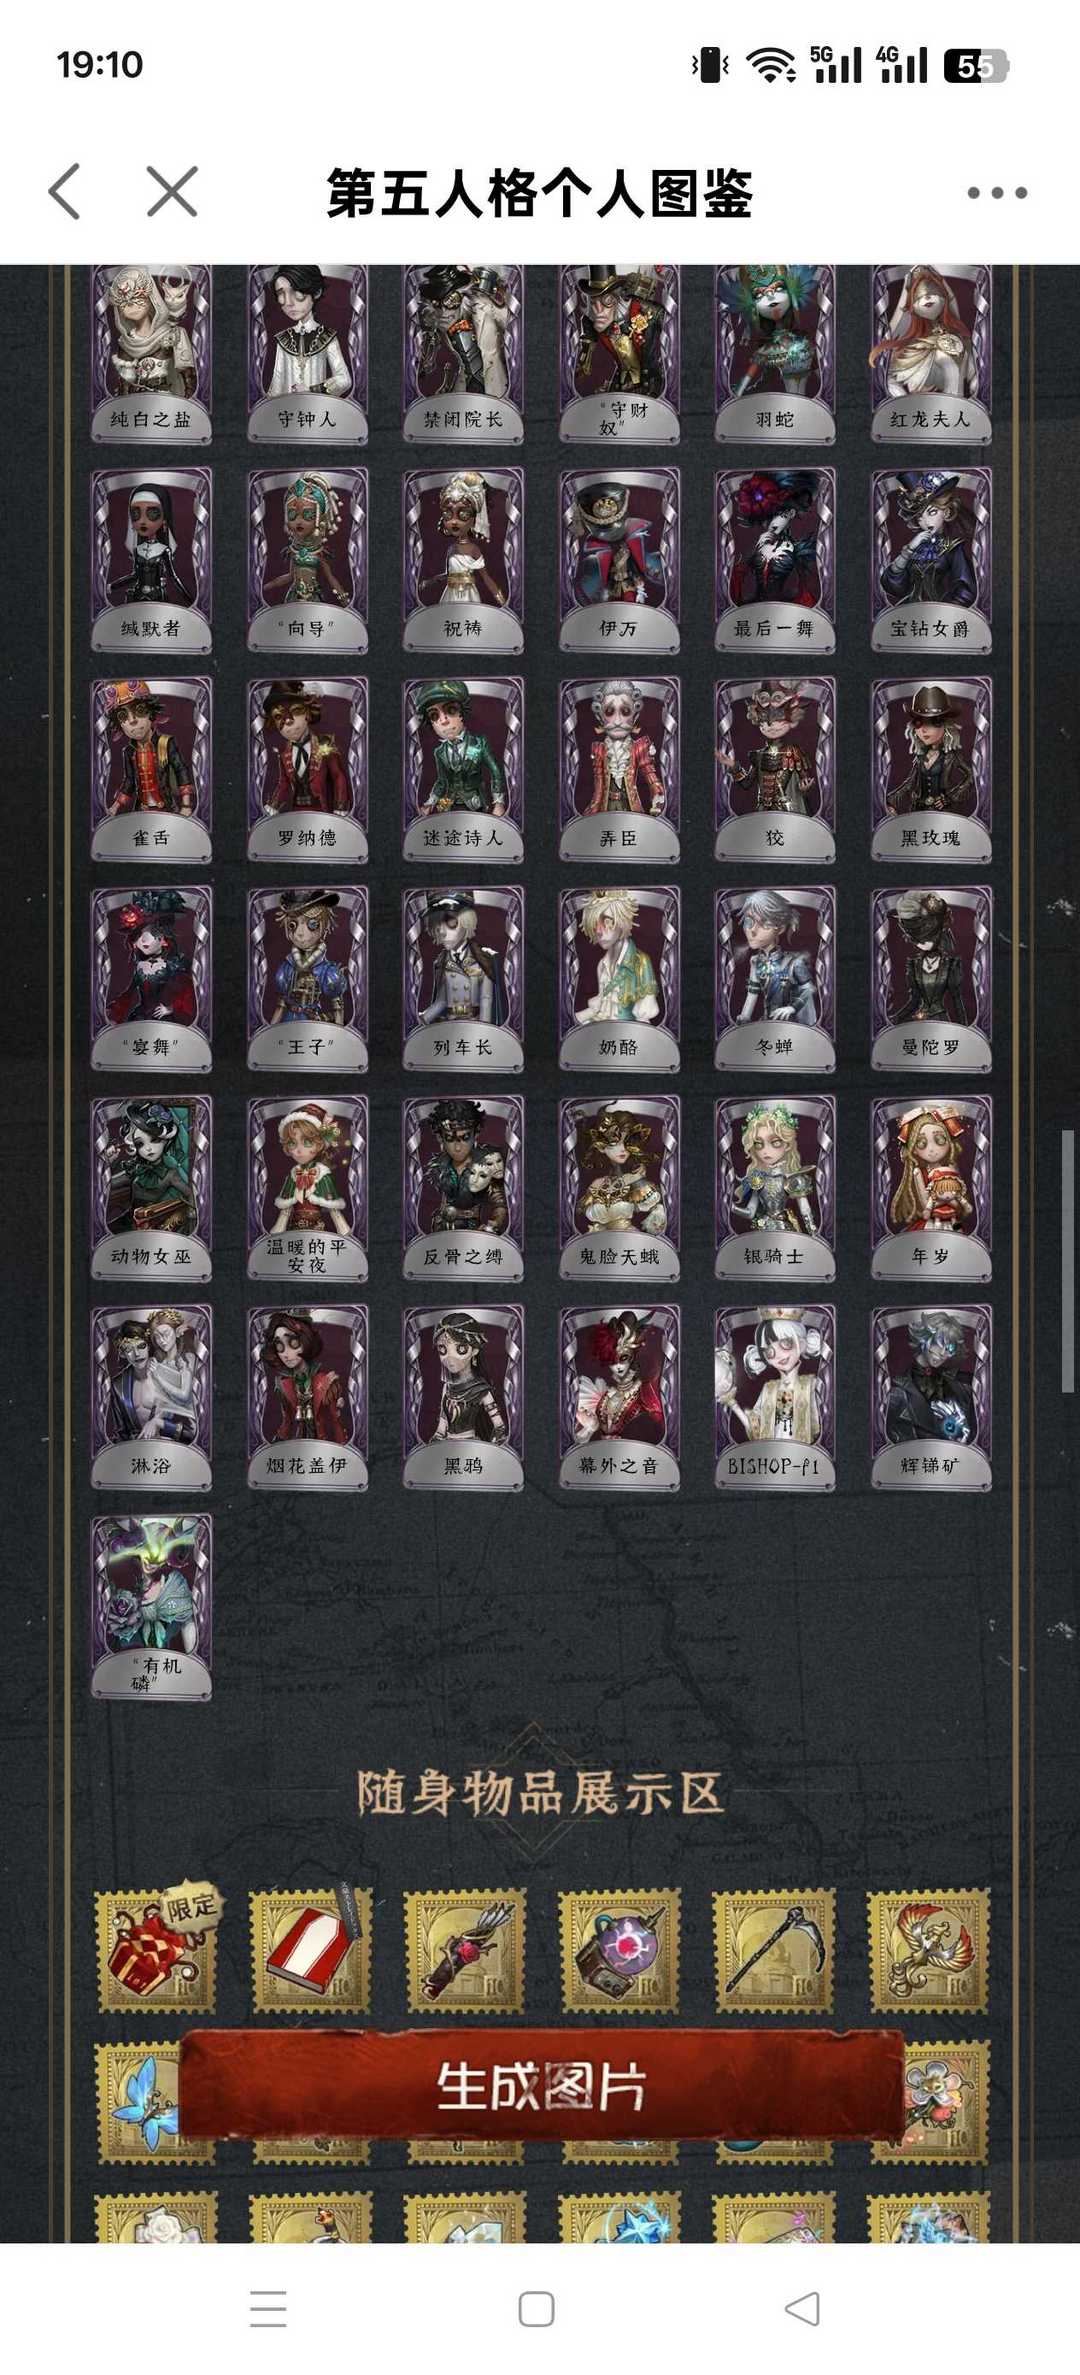Image resolution: width=1080 pixels, height=2375 pixels.
Task: Open the 红龙夫人 costume card
Action: (931, 352)
